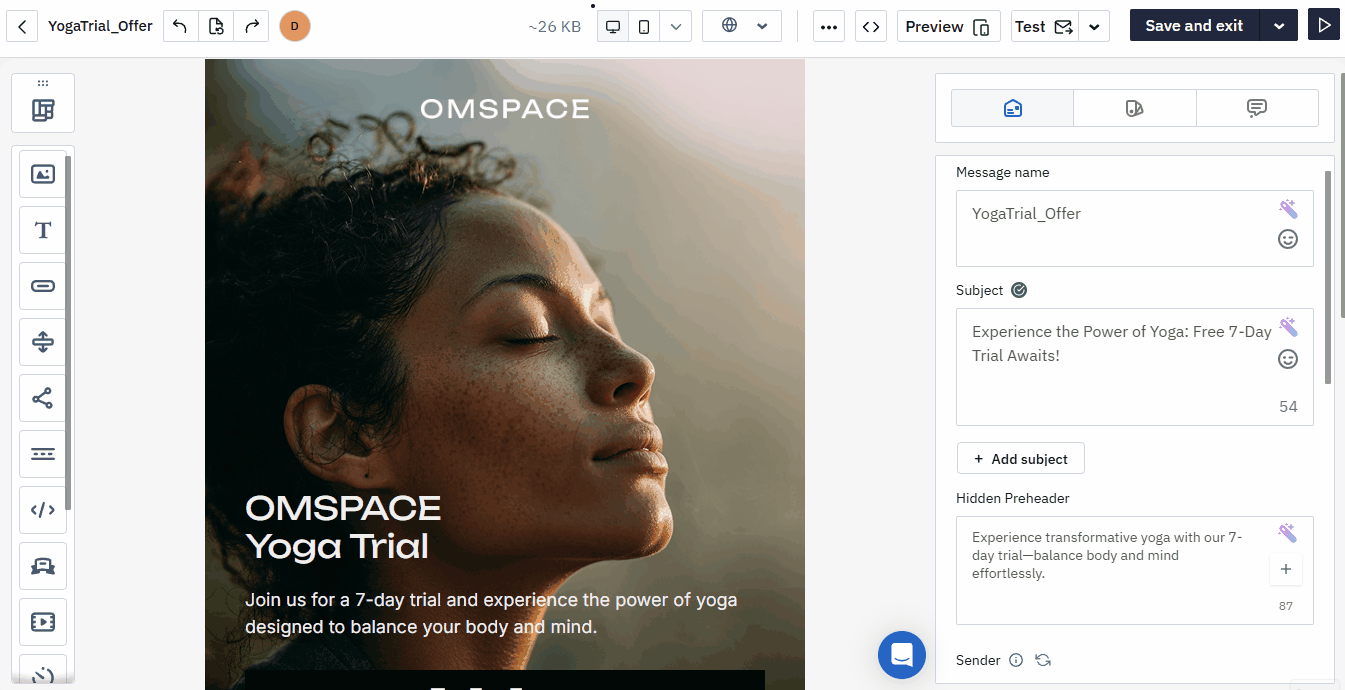Check the Subject validation icon
The height and width of the screenshot is (690, 1345).
pos(1019,290)
